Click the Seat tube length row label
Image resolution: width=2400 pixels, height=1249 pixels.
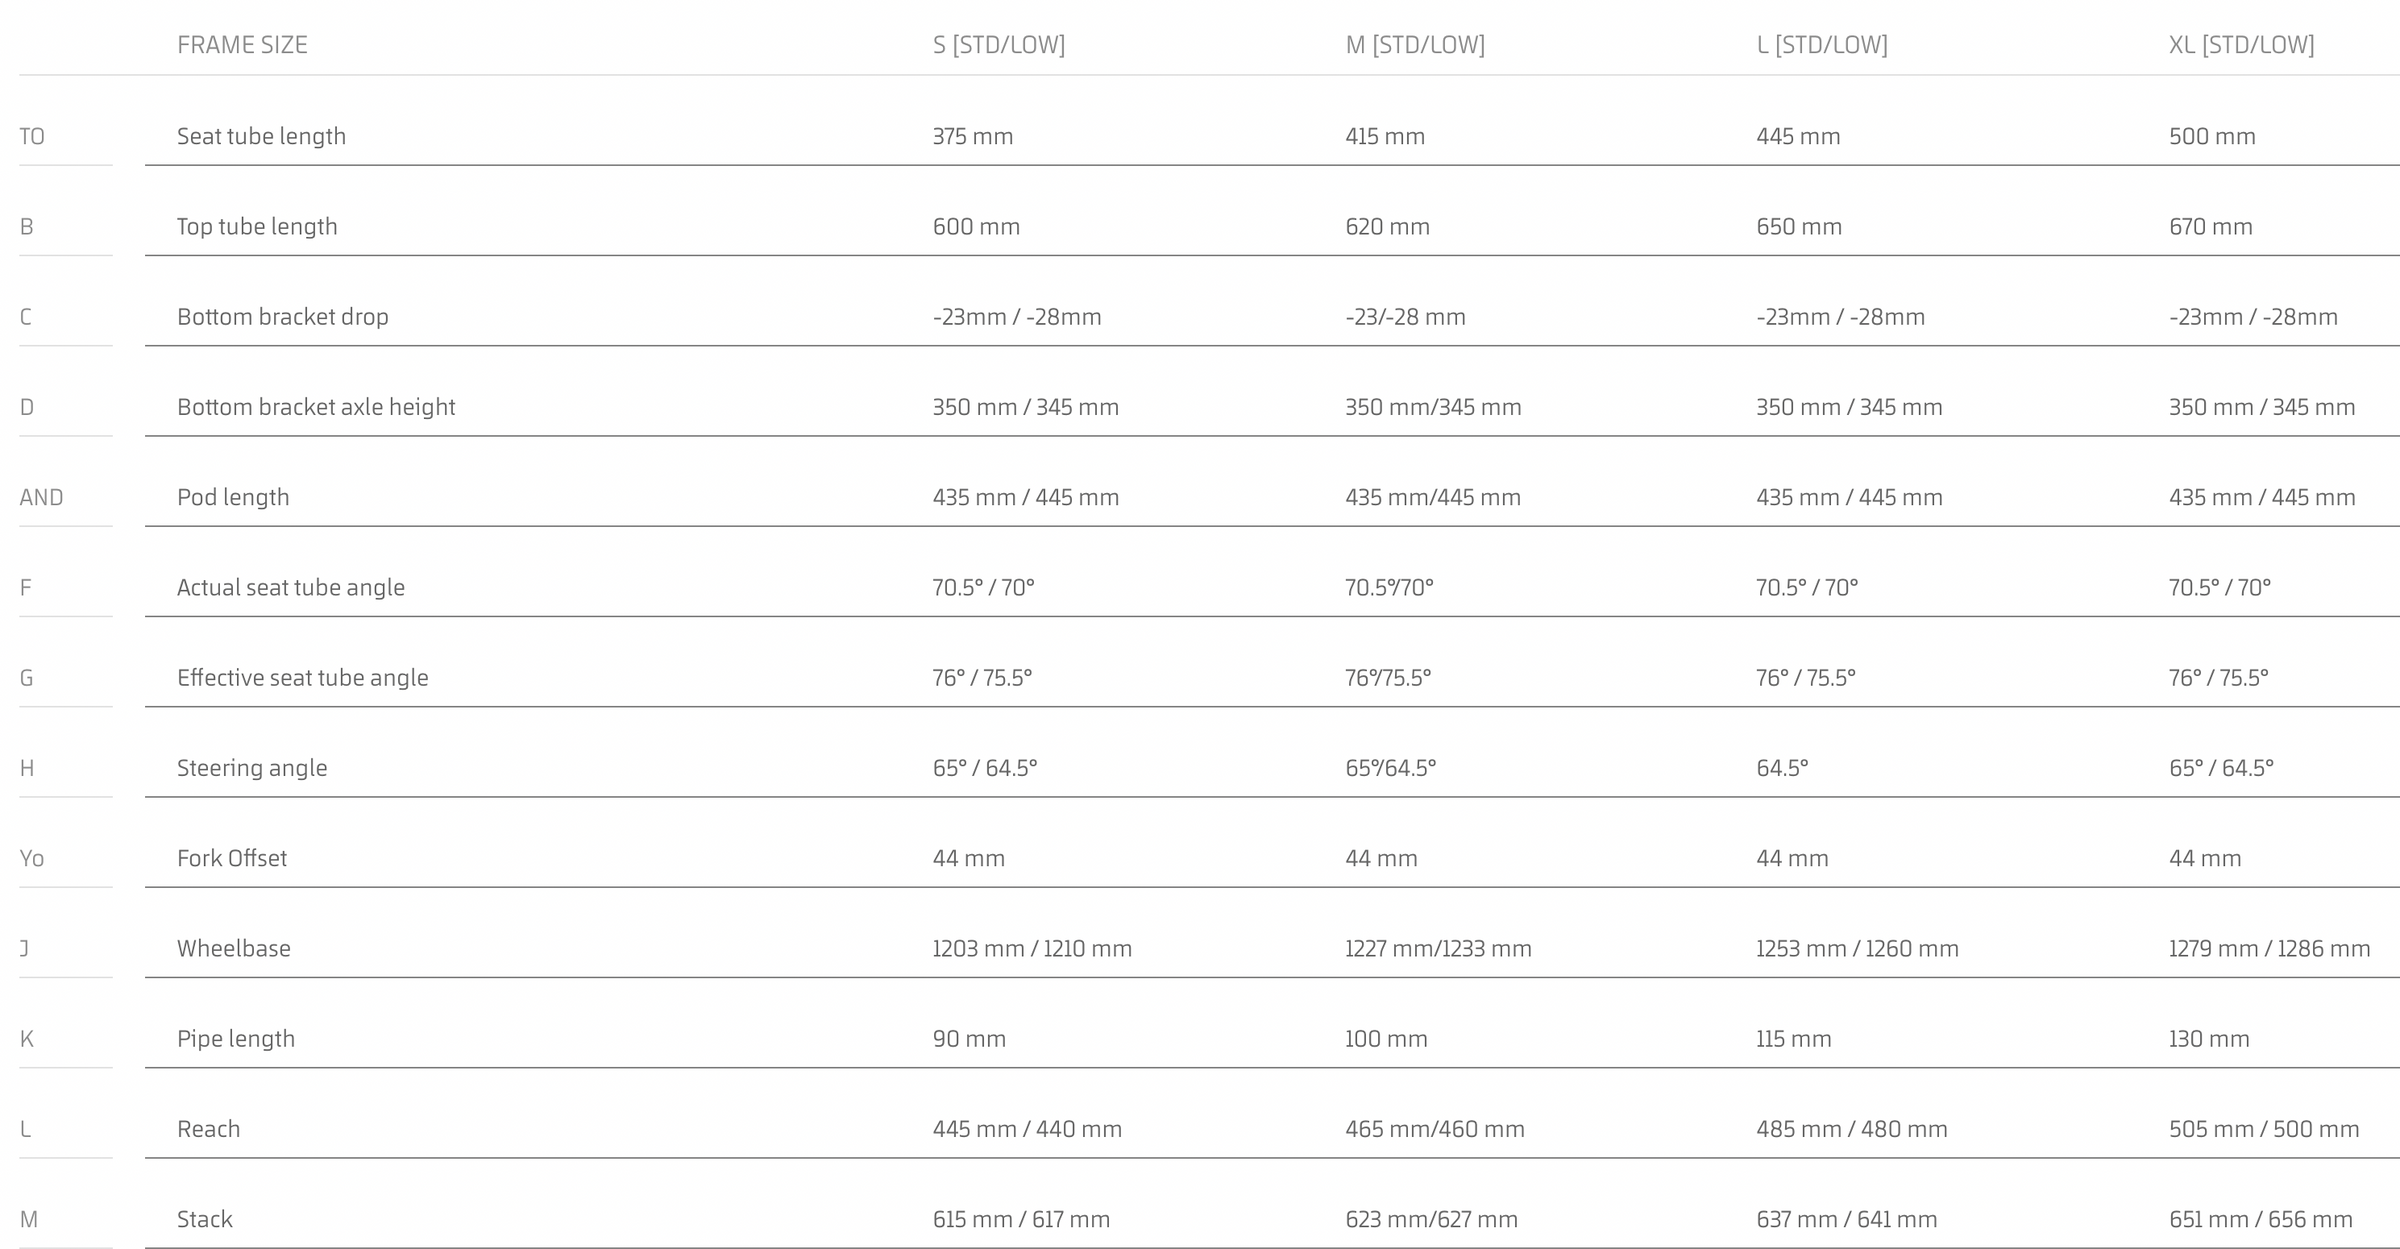pos(261,136)
